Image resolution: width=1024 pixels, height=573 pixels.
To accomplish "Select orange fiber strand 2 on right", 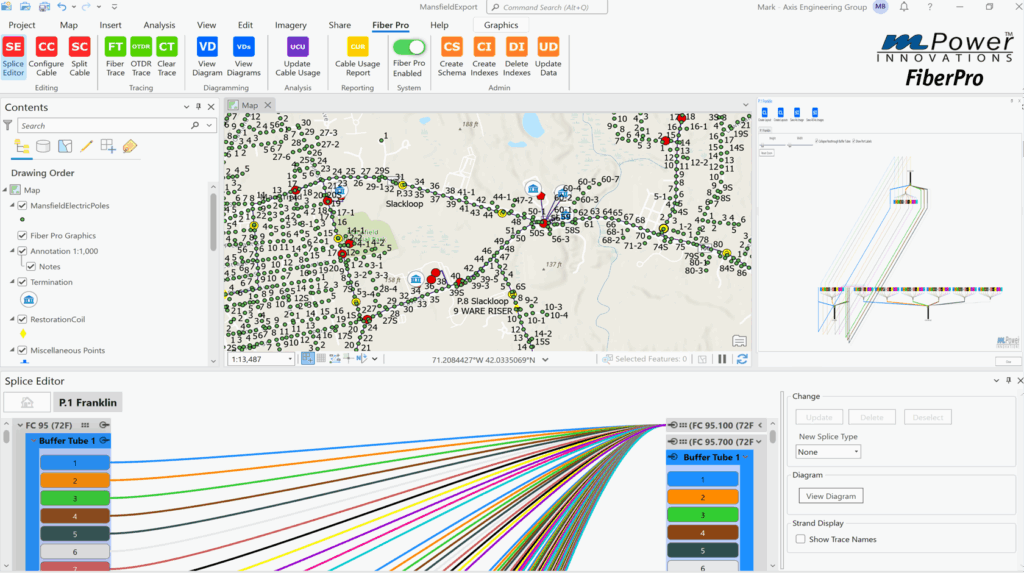I will tap(703, 497).
